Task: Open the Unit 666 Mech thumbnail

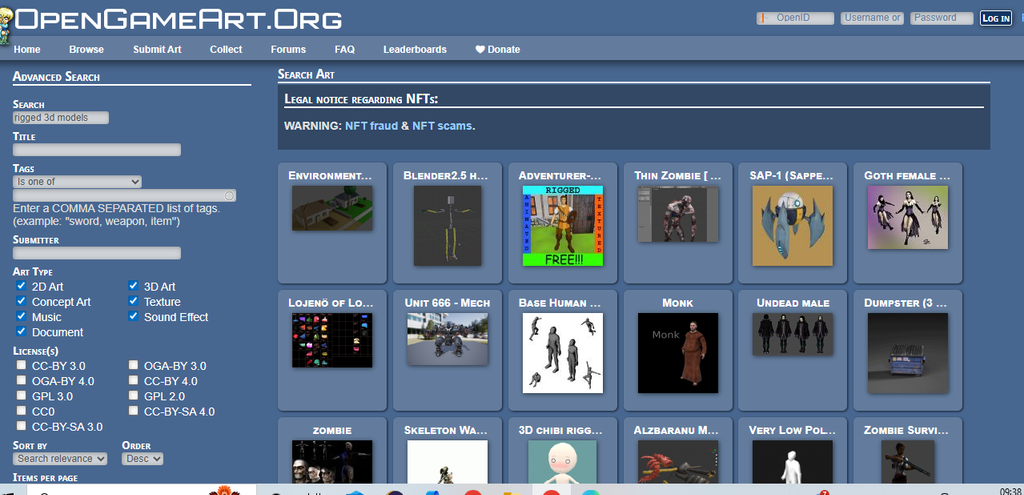Action: [x=447, y=338]
